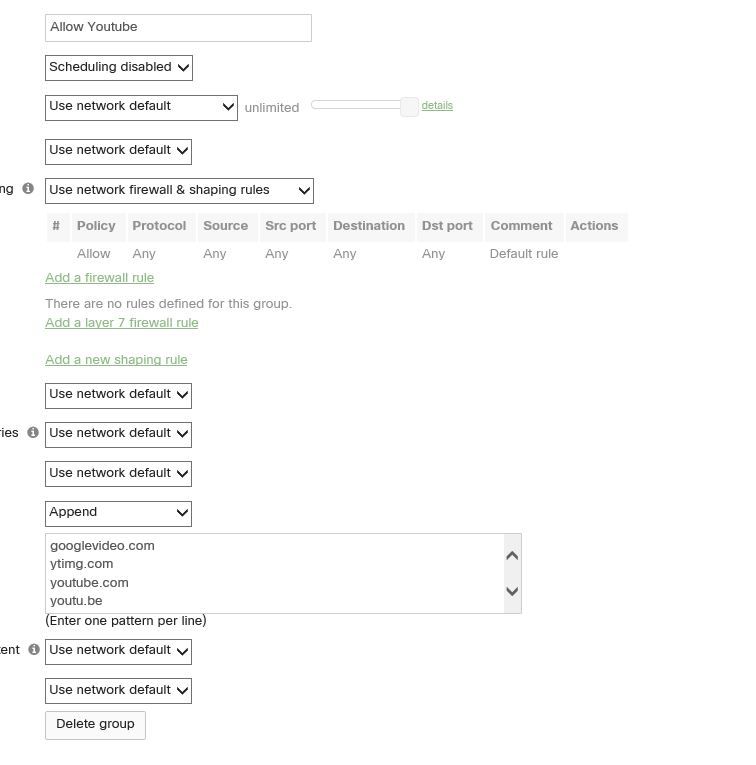Click the bandwidth limit slider handle
Screen dimensions: 756x765
[409, 107]
